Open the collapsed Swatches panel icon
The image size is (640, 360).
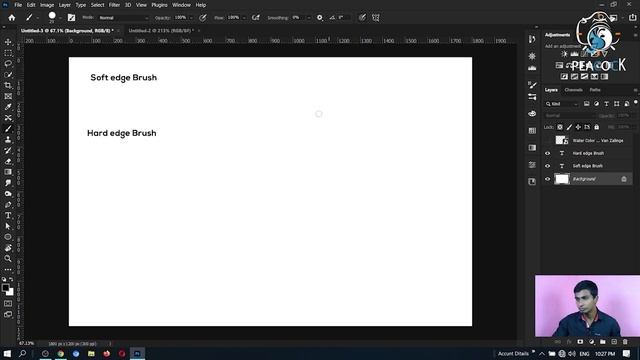(x=532, y=131)
